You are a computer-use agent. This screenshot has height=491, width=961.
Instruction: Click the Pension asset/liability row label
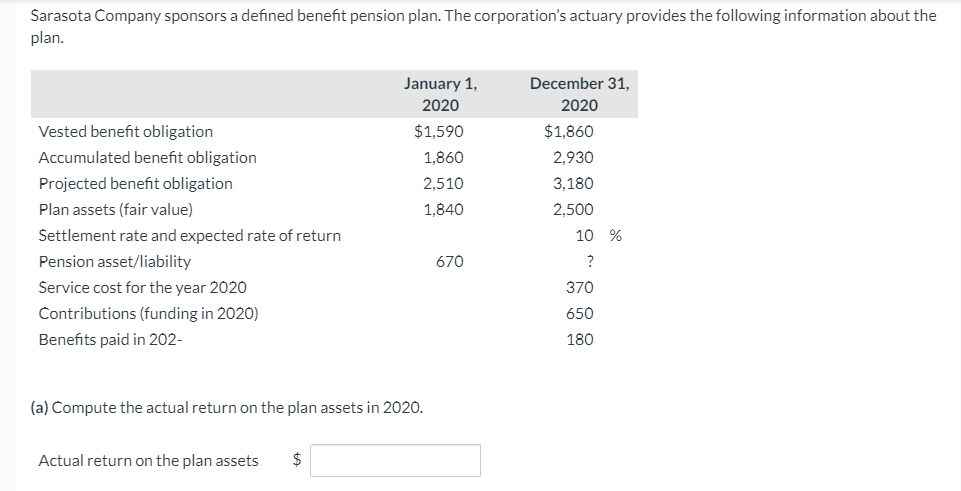[114, 261]
